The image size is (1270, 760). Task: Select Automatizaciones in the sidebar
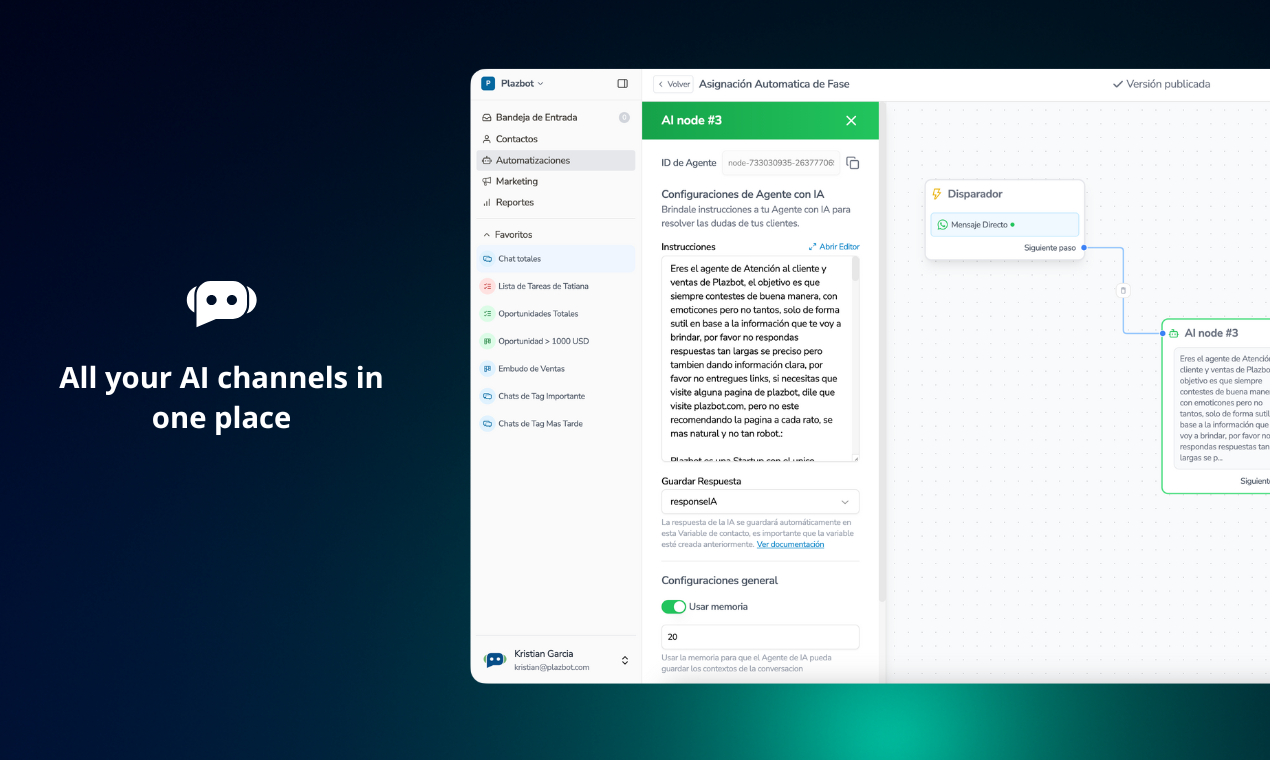click(555, 160)
